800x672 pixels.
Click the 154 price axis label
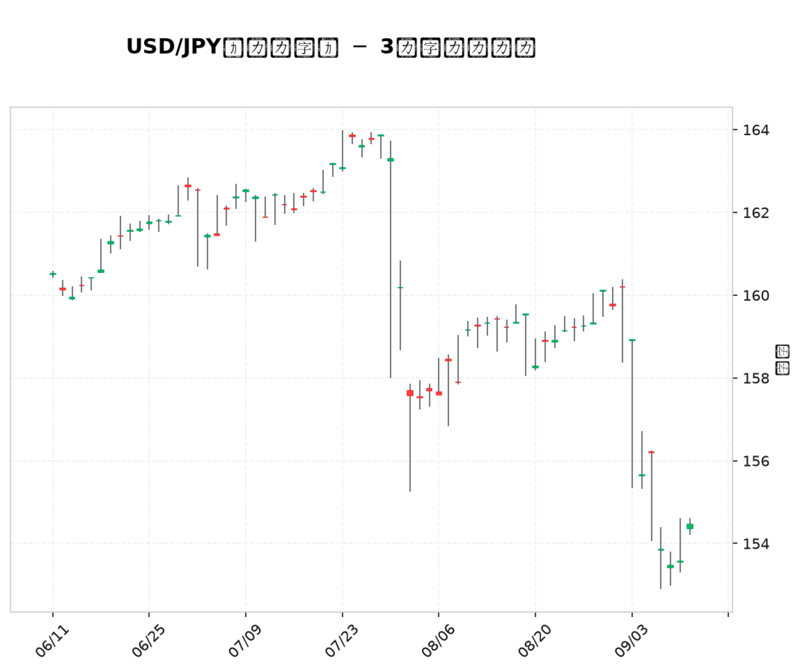coord(756,543)
